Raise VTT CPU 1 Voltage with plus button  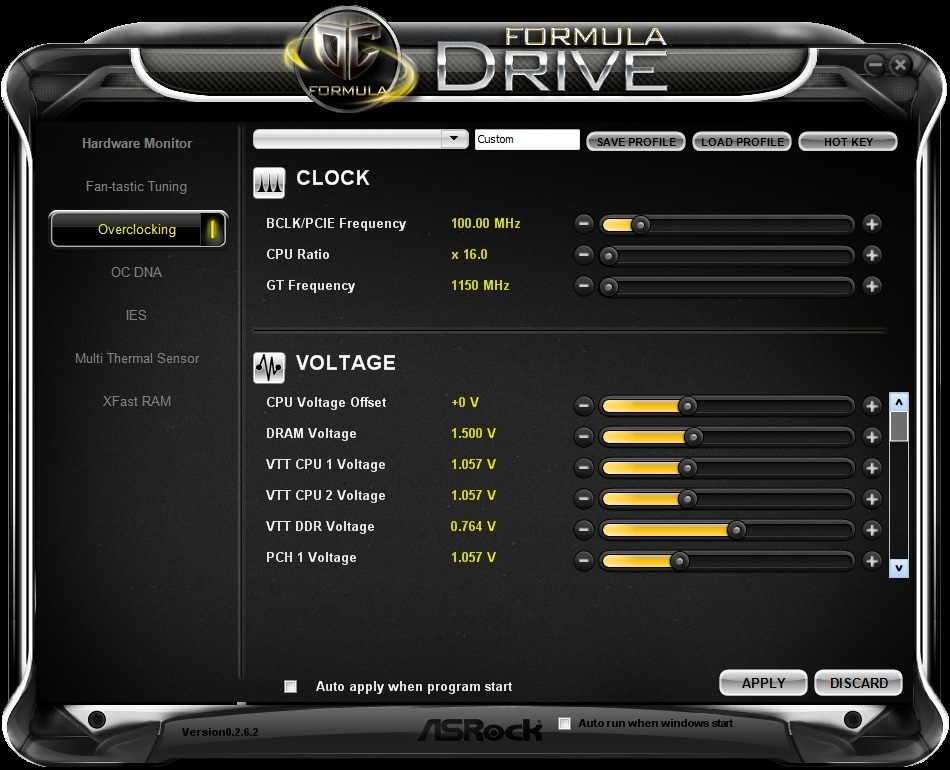[x=872, y=467]
